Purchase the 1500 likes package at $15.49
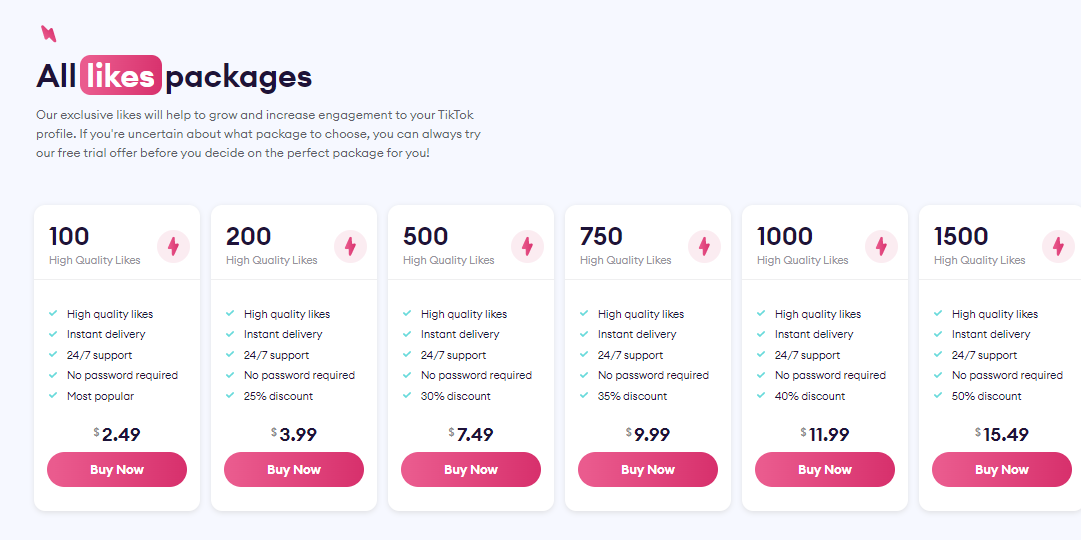 coord(1002,470)
